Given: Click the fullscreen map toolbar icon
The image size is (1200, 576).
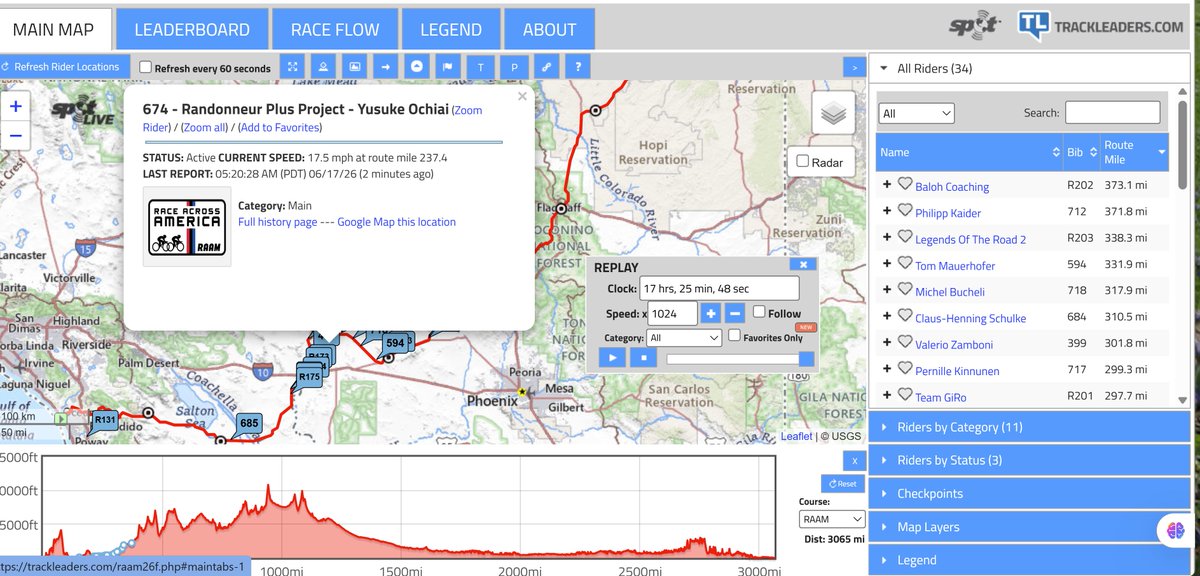Looking at the screenshot, I should [x=292, y=67].
